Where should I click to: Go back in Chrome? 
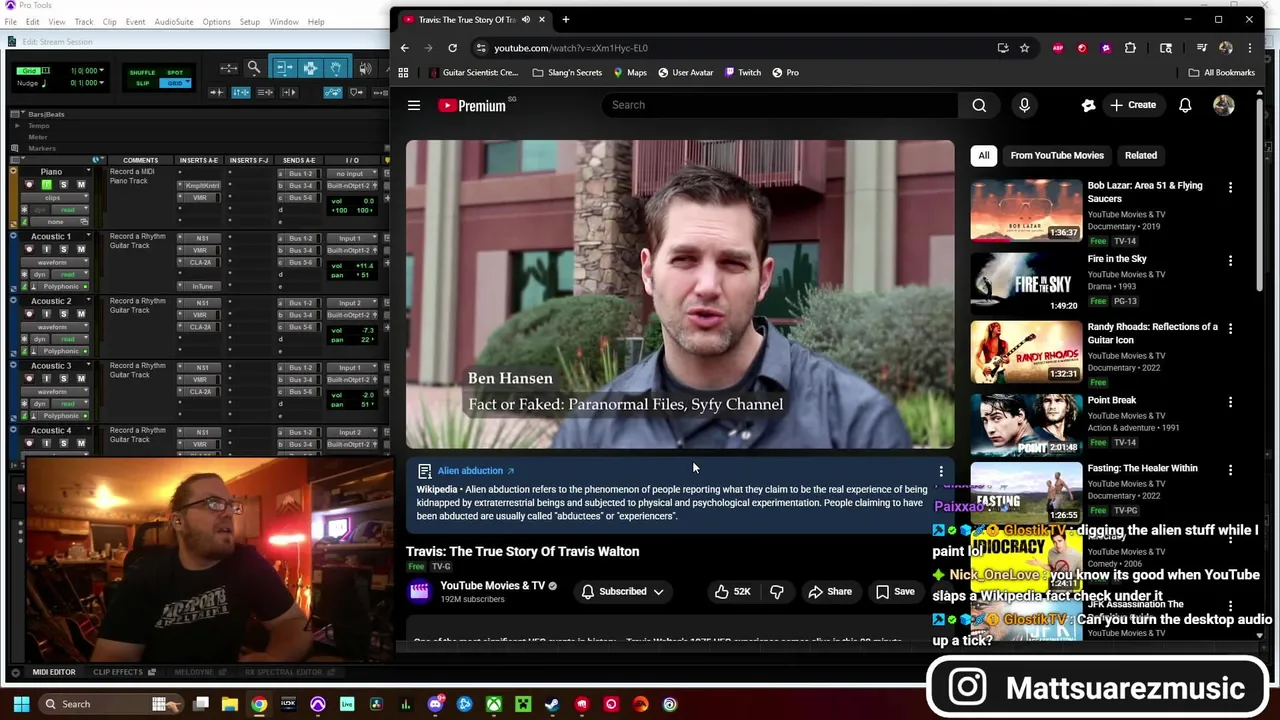pyautogui.click(x=404, y=48)
